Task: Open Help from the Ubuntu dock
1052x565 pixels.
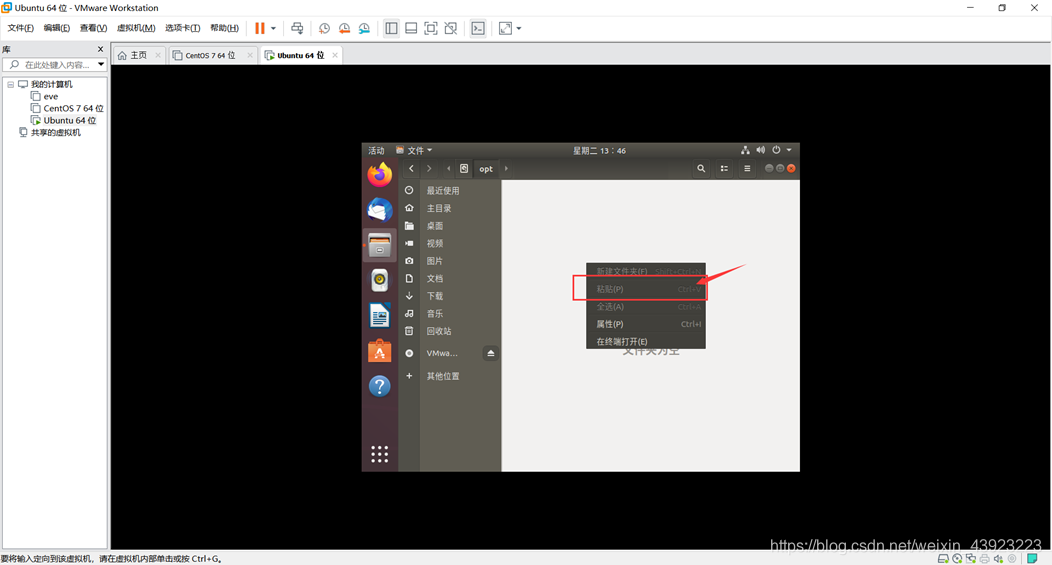Action: point(380,386)
